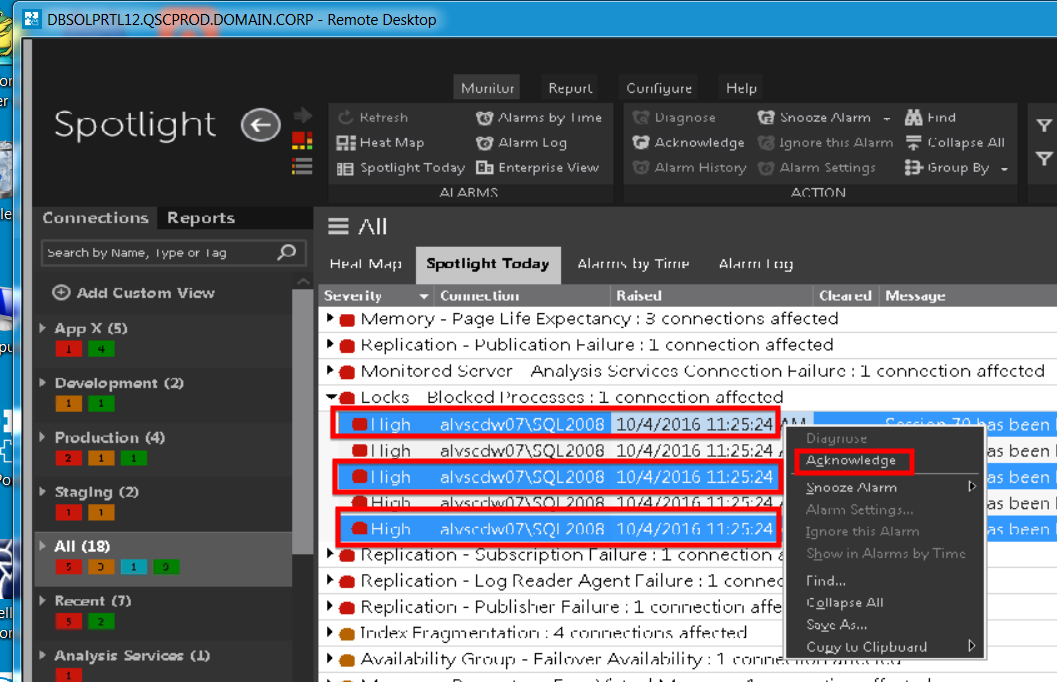Open the Report ribbon tab
The height and width of the screenshot is (682, 1057).
[x=570, y=88]
